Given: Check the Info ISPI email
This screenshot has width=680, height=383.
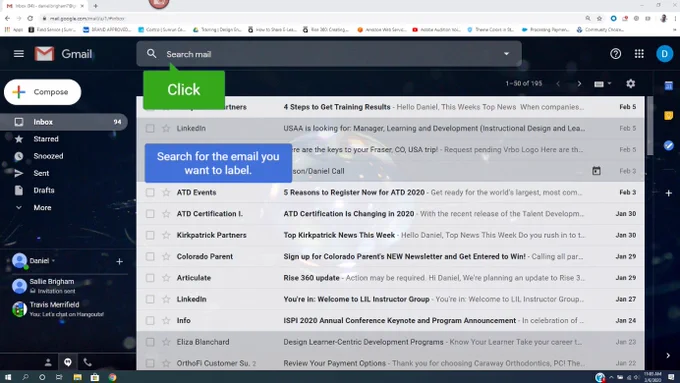Looking at the screenshot, I should pos(150,321).
